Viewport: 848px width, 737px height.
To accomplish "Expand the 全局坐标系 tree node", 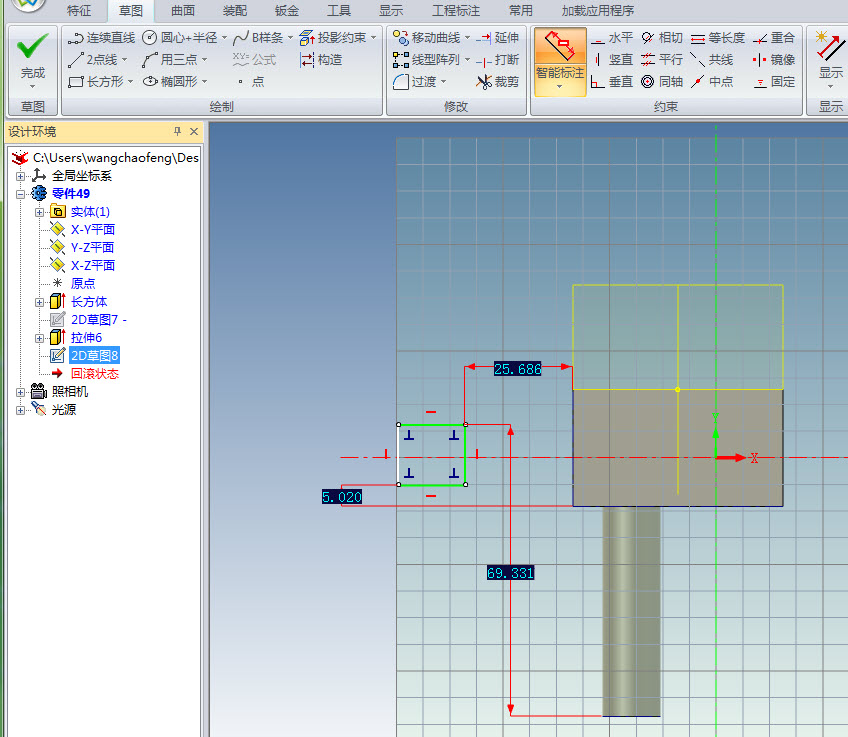I will click(21, 176).
